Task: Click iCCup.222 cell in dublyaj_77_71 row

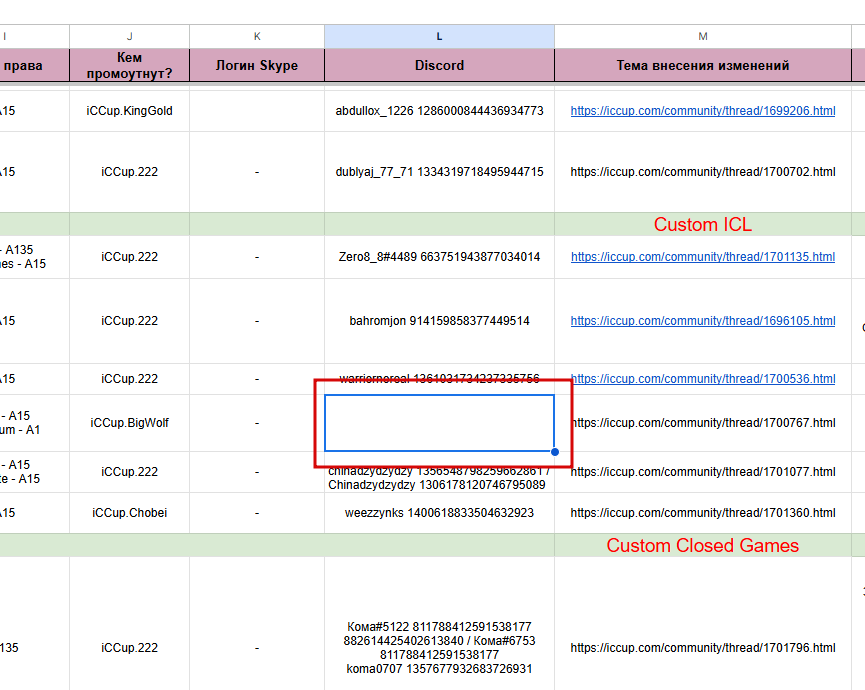Action: 130,172
